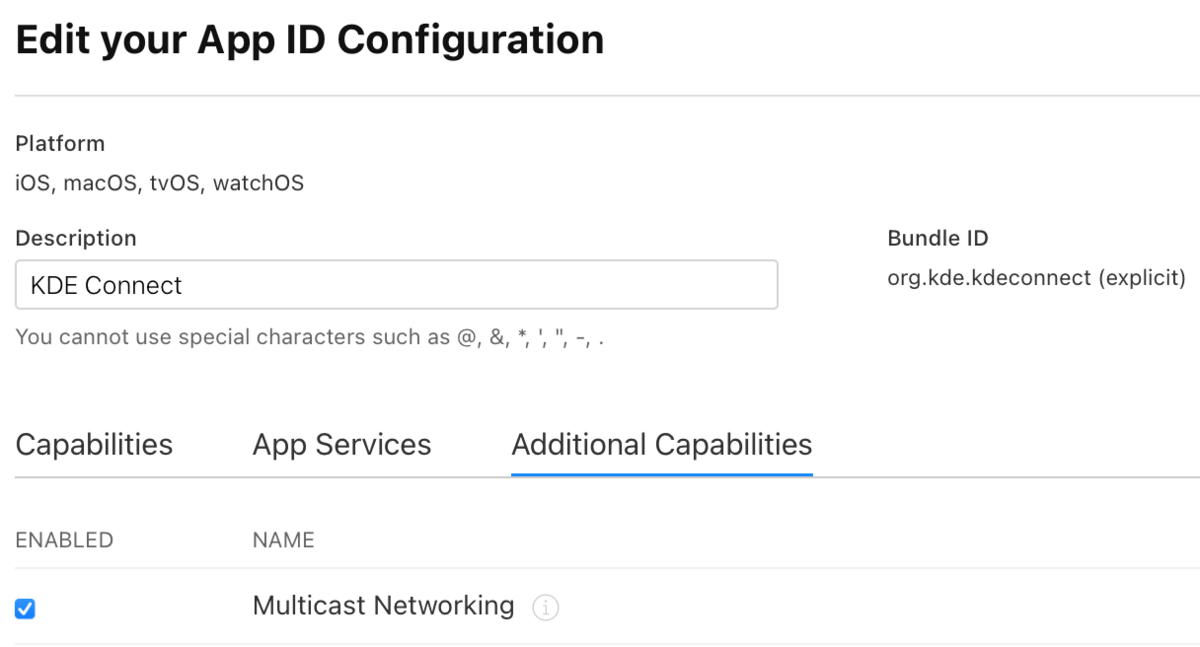
Task: Click the Description label above the field
Action: (76, 239)
